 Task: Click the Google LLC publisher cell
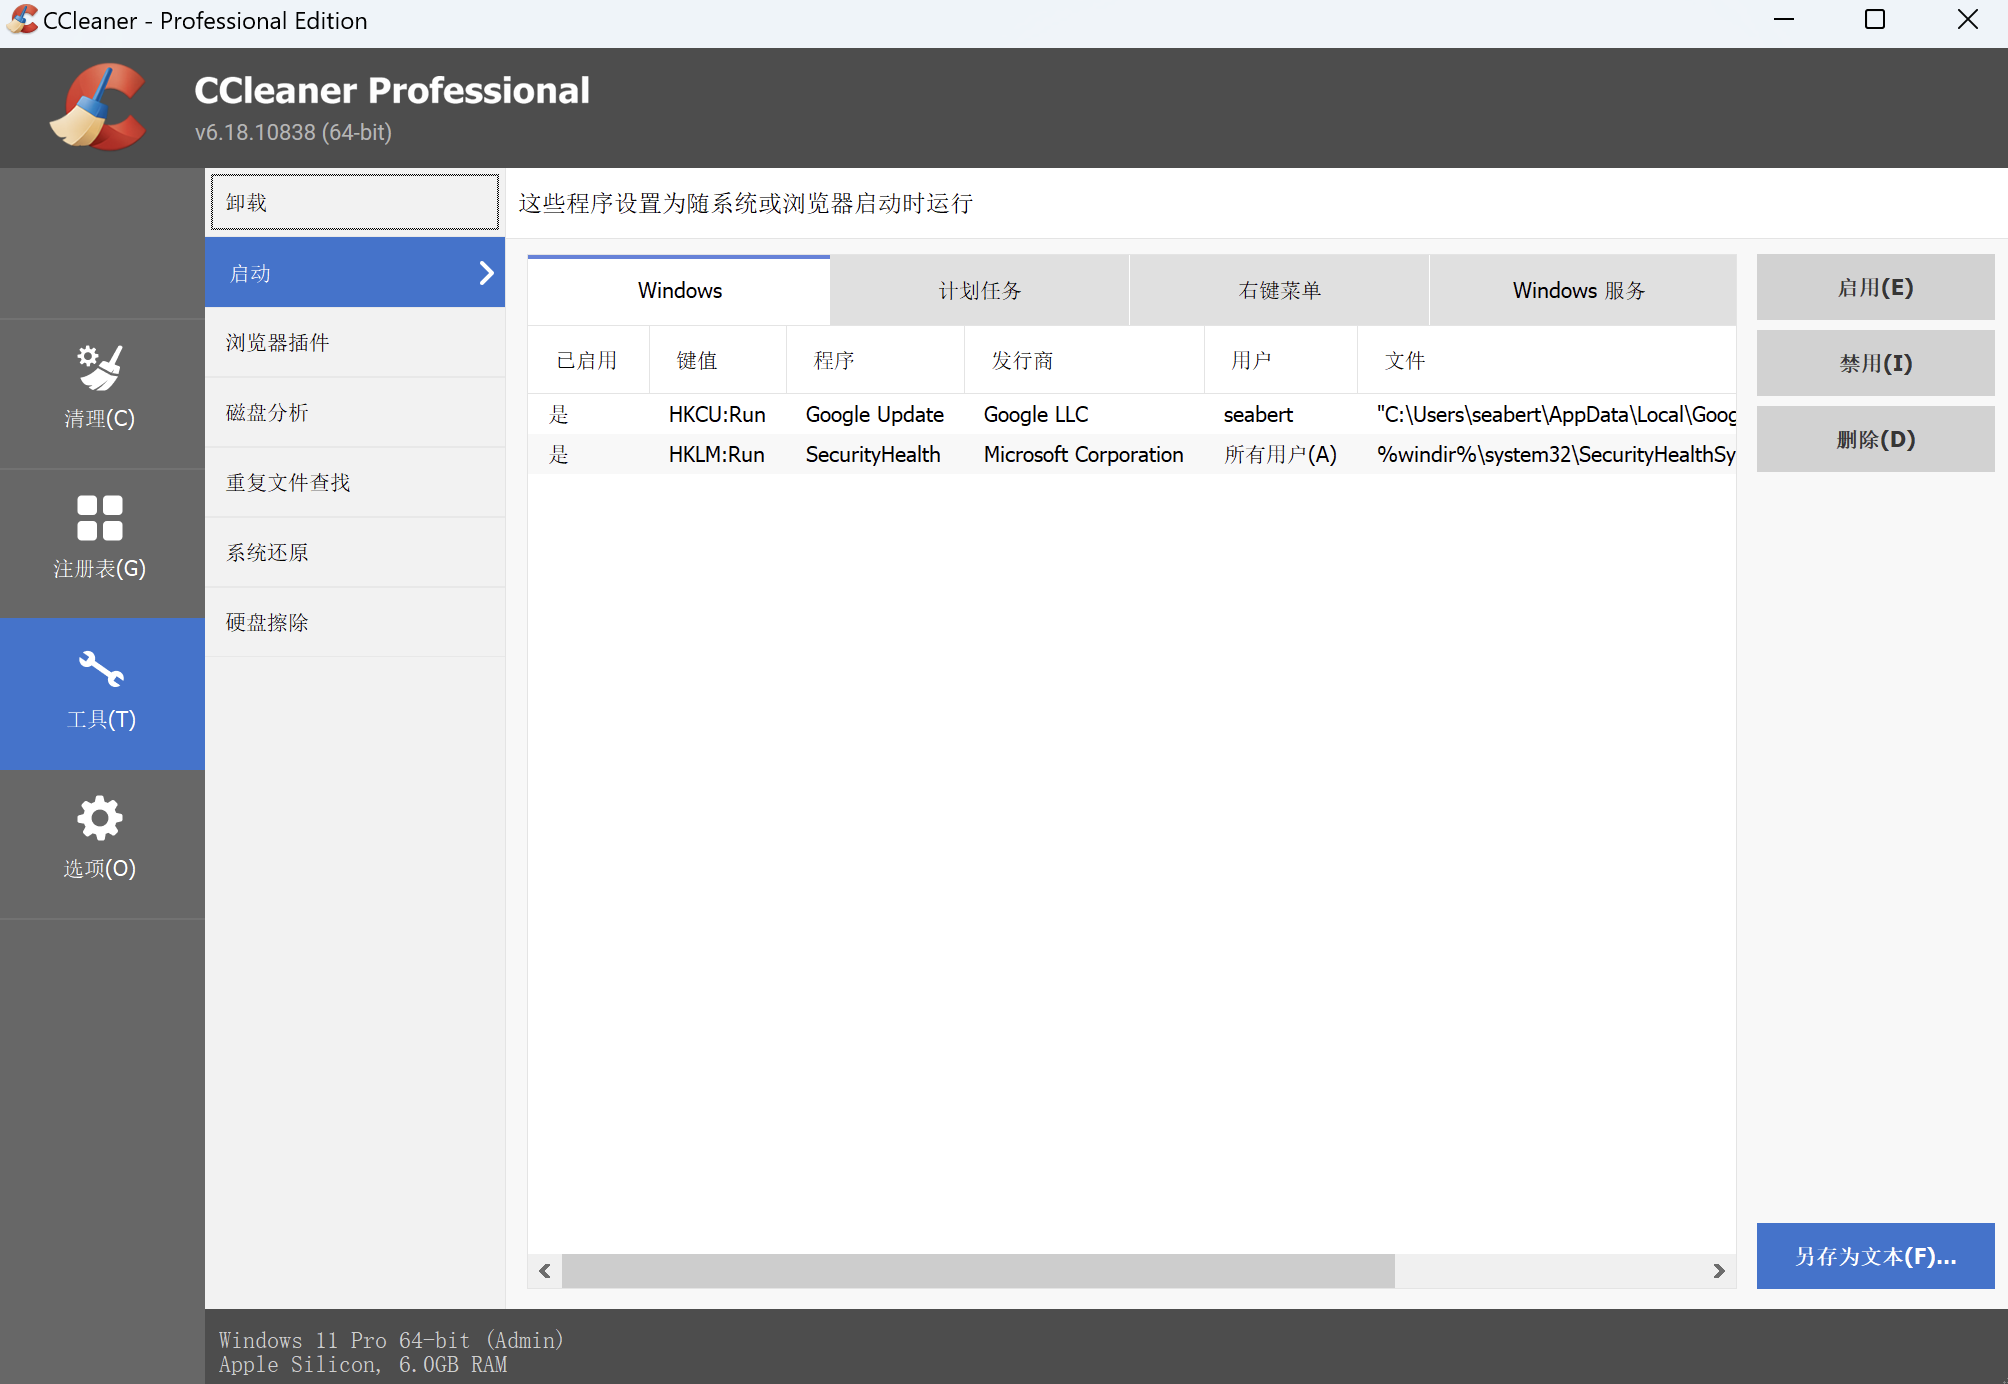tap(1036, 414)
